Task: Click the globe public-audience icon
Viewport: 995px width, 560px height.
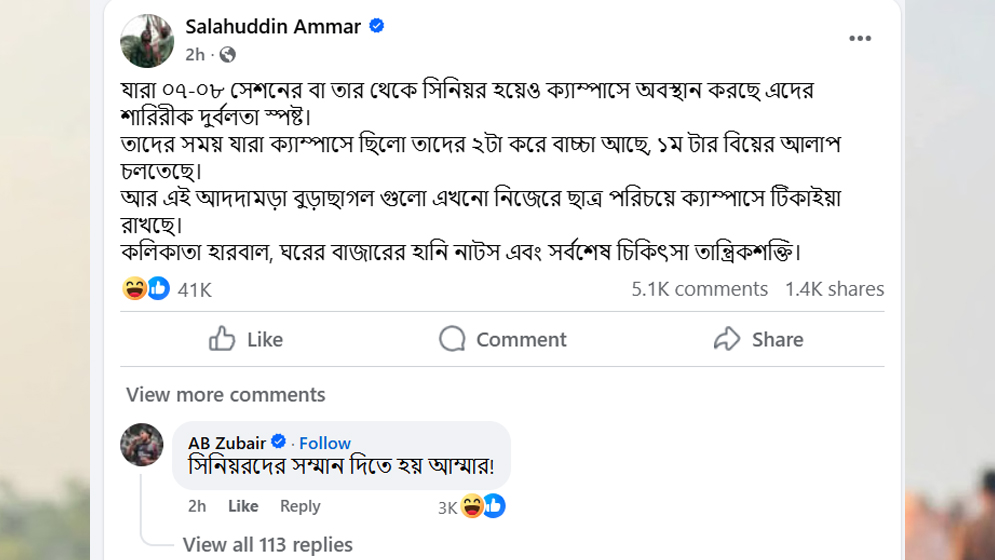Action: click(228, 54)
